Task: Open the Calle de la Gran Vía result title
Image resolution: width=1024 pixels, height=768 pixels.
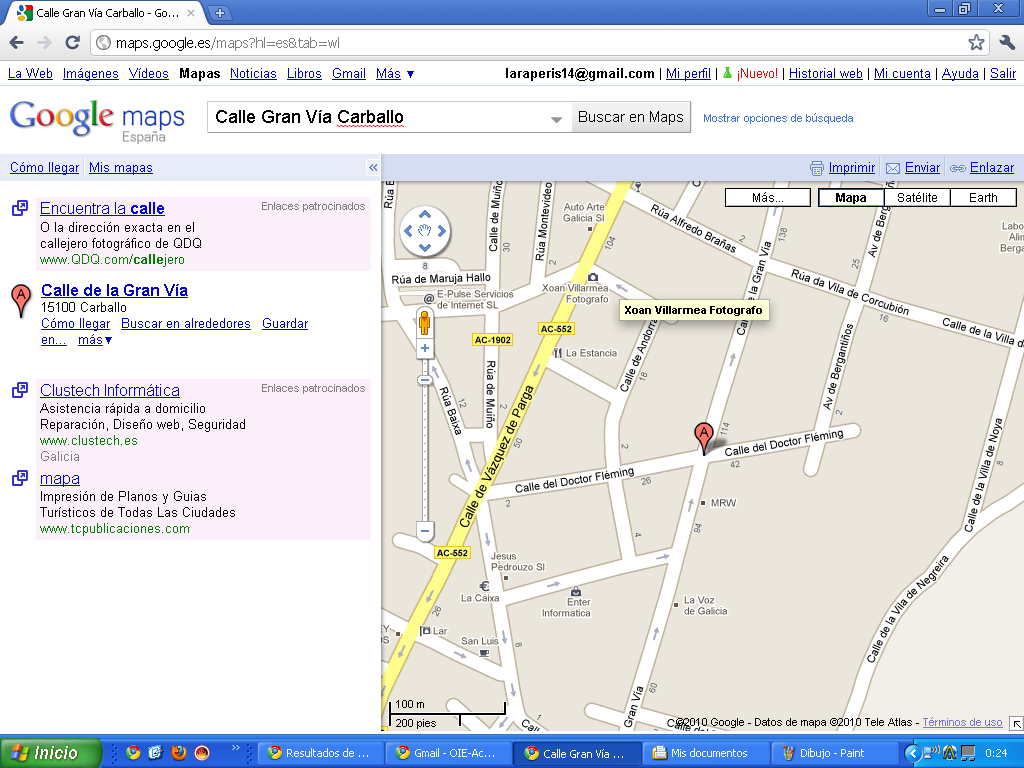Action: coord(114,290)
